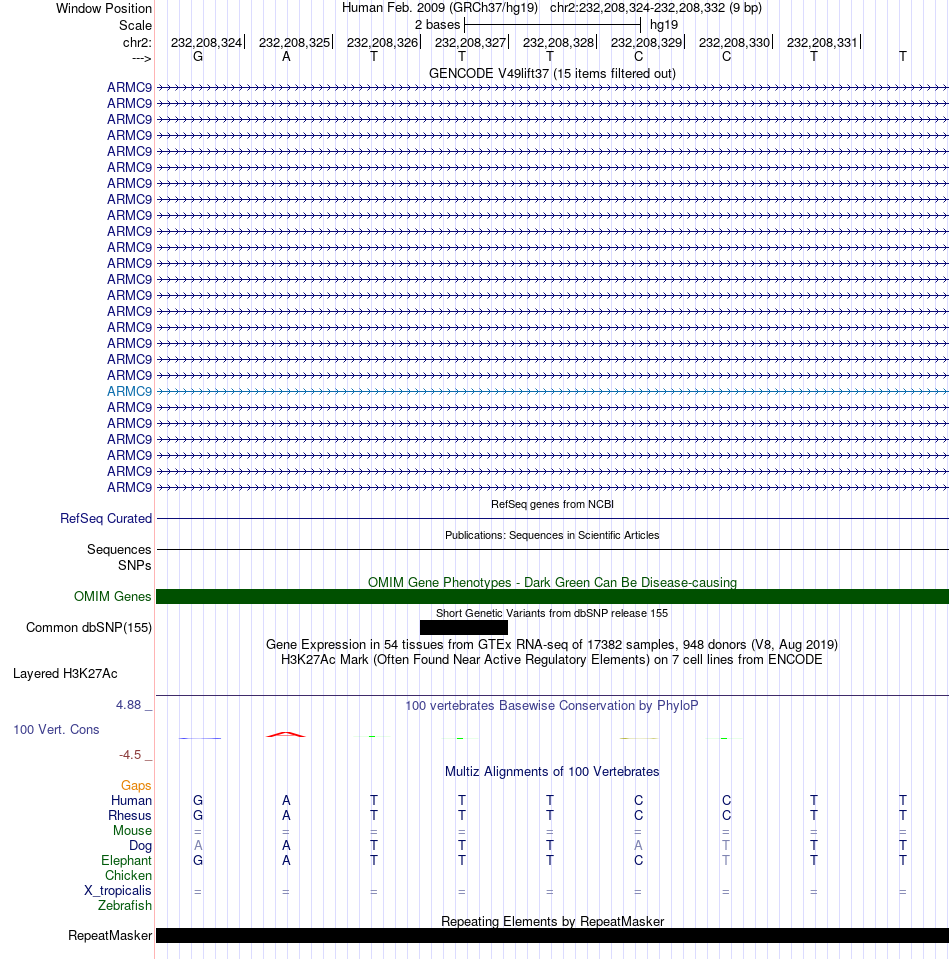This screenshot has width=950, height=959.
Task: Click the SNPs publications track label
Action: pyautogui.click(x=135, y=566)
